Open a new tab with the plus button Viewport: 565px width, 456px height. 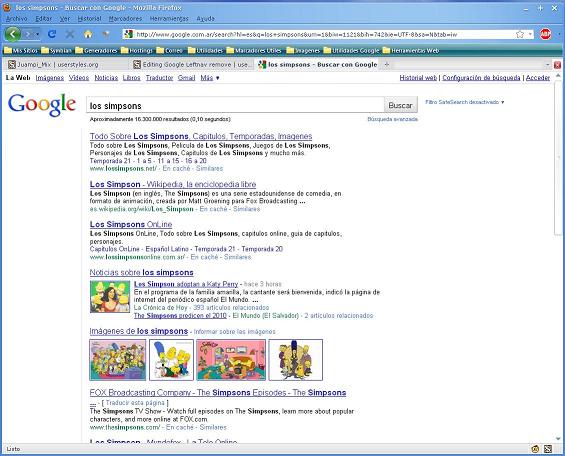tap(387, 64)
